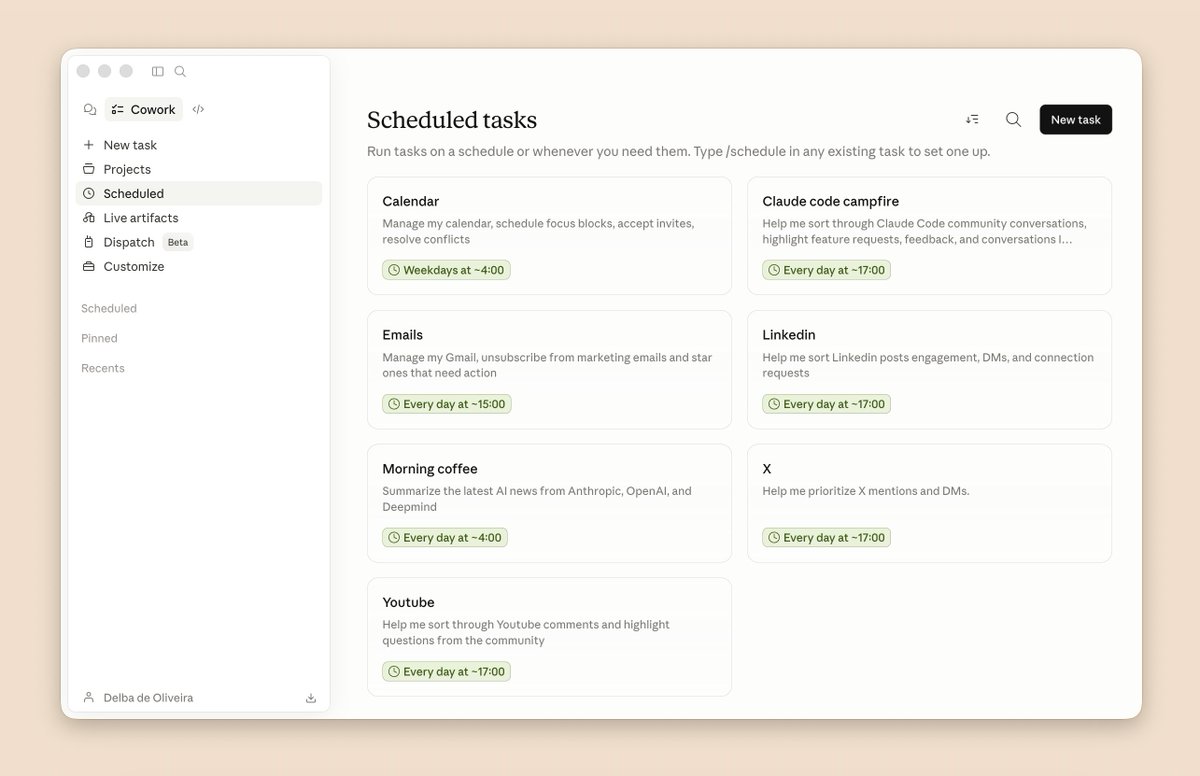Open the sort options icon
The image size is (1200, 776).
[x=972, y=119]
